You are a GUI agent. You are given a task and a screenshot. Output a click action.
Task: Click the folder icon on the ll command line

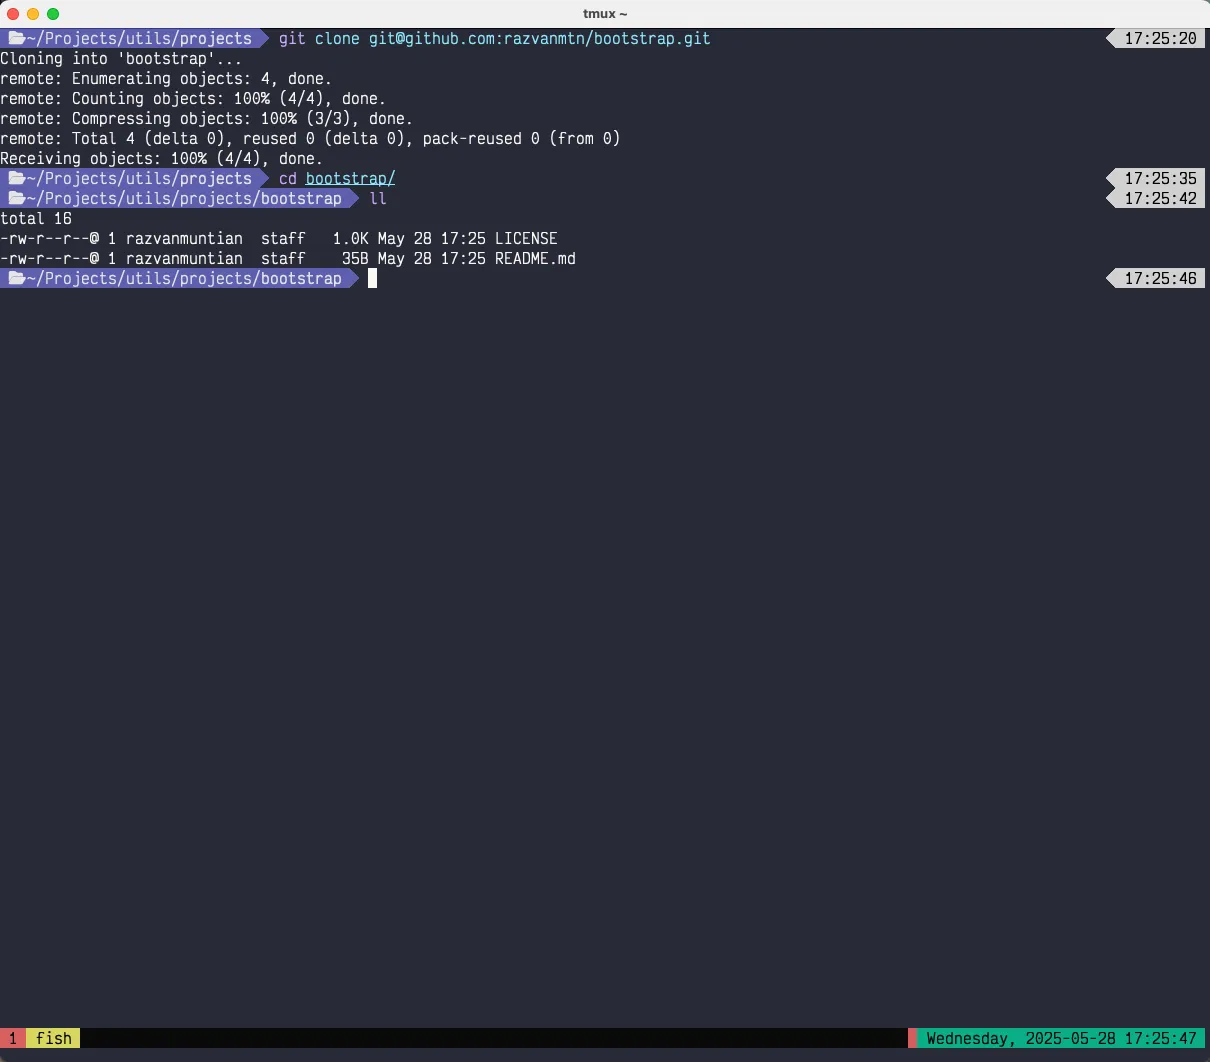click(x=16, y=199)
